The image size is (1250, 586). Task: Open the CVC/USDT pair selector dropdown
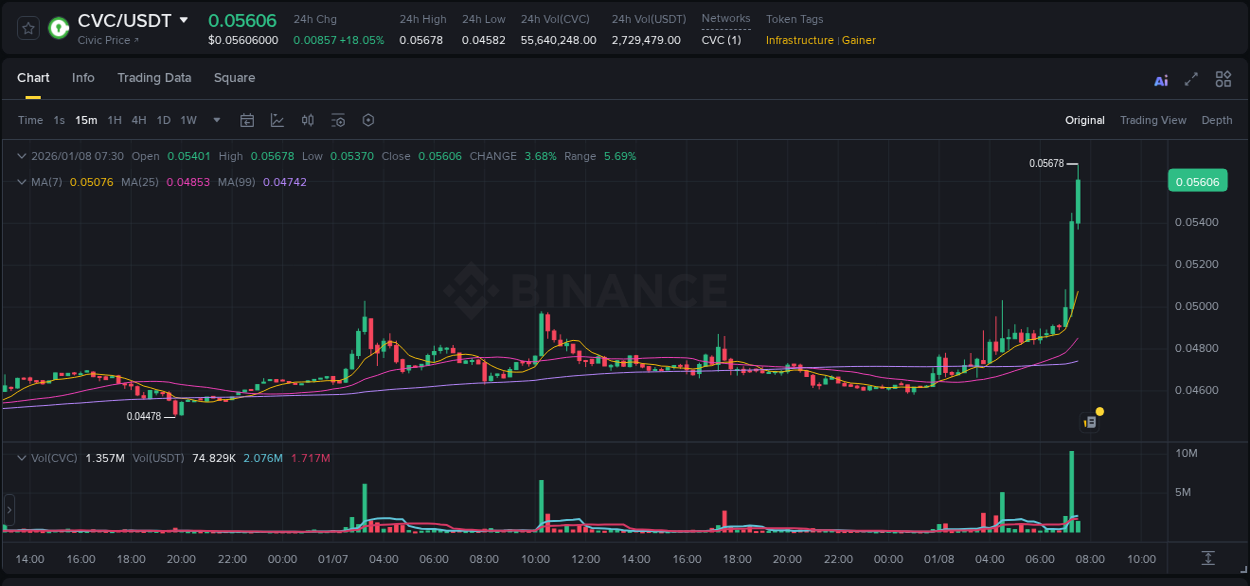pos(184,19)
